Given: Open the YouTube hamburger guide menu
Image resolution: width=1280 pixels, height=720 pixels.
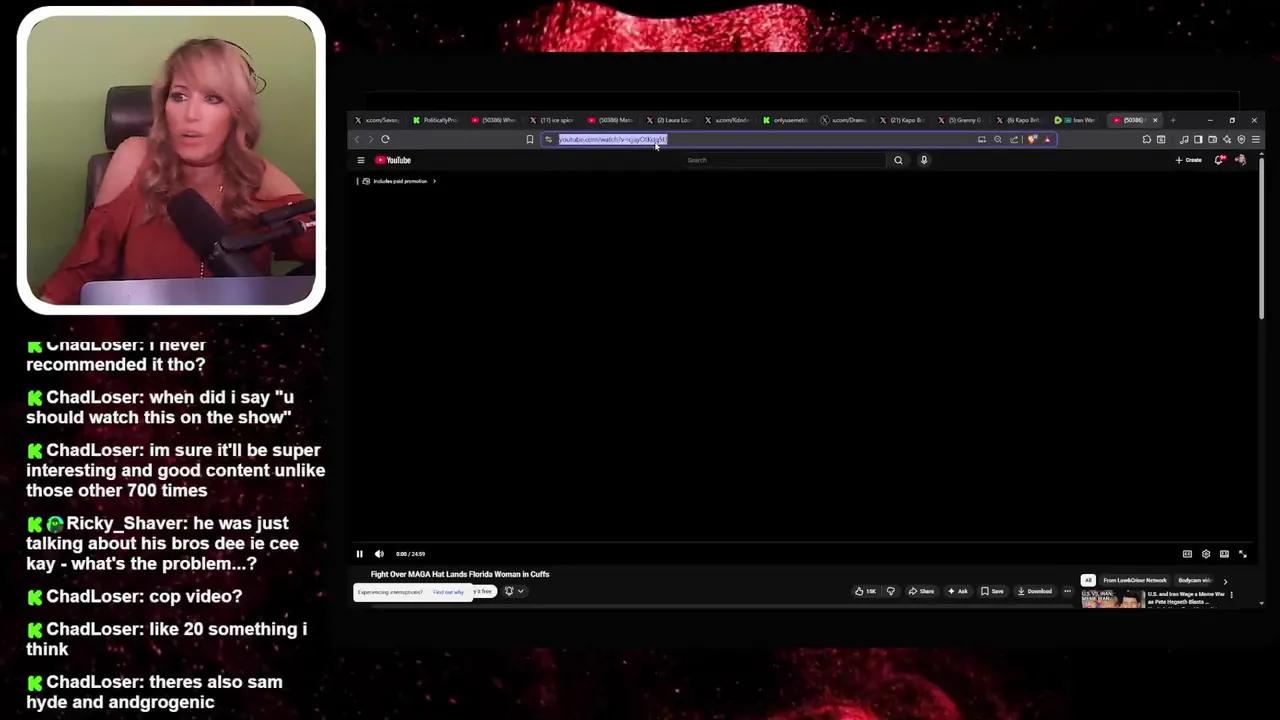Looking at the screenshot, I should [x=361, y=160].
